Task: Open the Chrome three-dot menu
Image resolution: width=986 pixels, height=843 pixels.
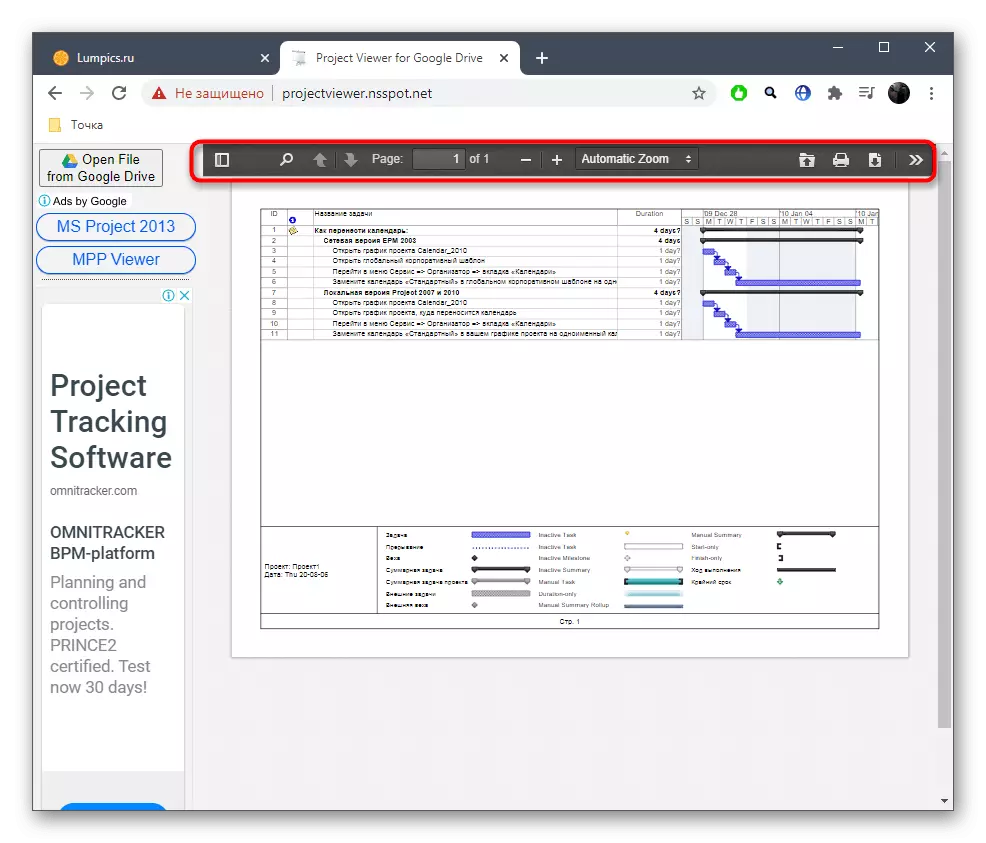Action: pos(932,93)
